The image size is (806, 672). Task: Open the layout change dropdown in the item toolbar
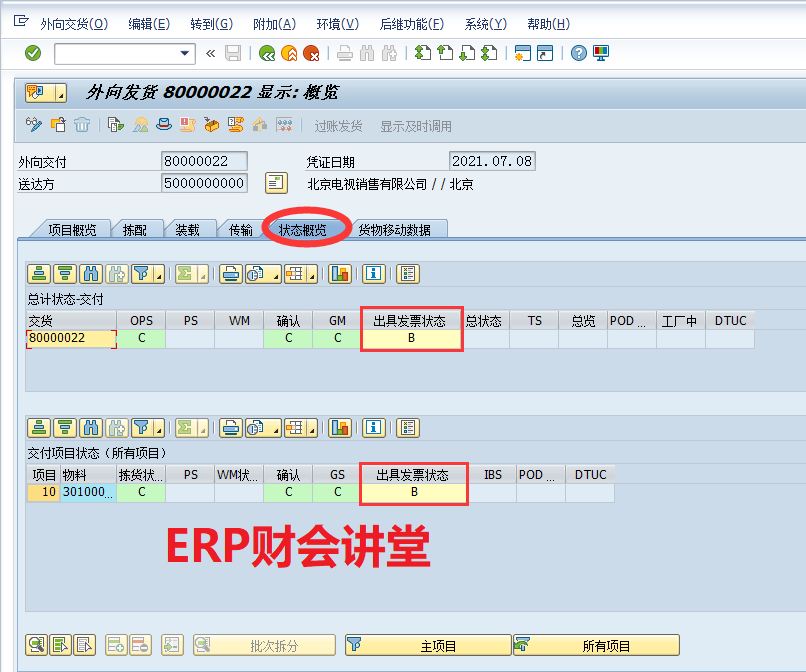pos(311,427)
